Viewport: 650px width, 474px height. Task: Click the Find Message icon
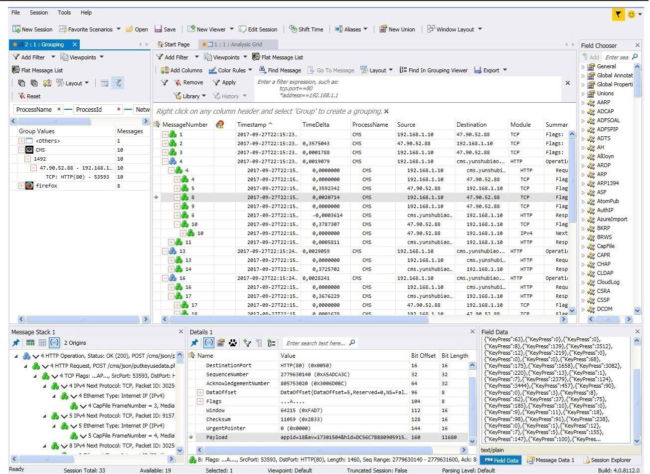pyautogui.click(x=262, y=71)
